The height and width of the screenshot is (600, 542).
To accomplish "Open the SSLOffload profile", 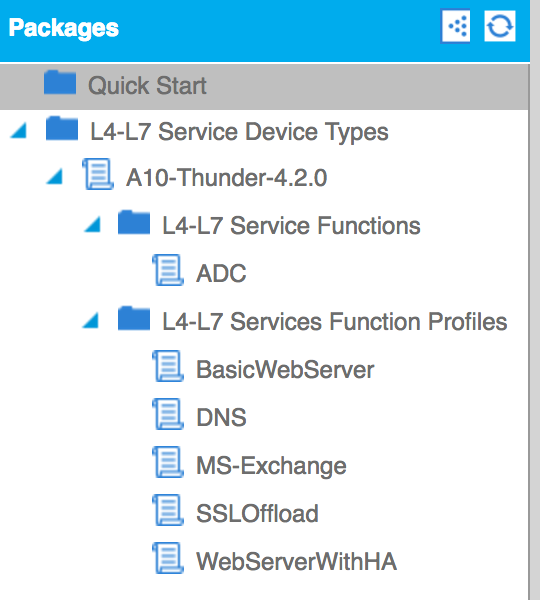I will (x=257, y=514).
